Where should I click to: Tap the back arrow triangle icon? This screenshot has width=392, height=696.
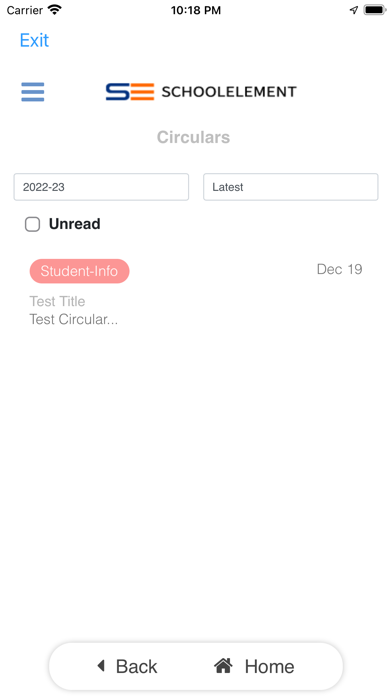(x=101, y=665)
